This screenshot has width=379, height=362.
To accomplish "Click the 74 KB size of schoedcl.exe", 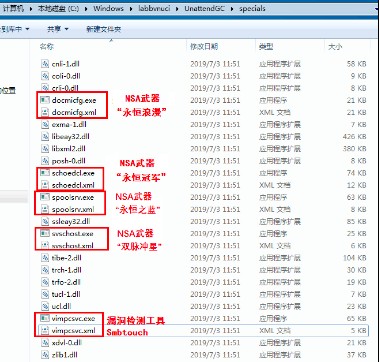I will [x=356, y=173].
